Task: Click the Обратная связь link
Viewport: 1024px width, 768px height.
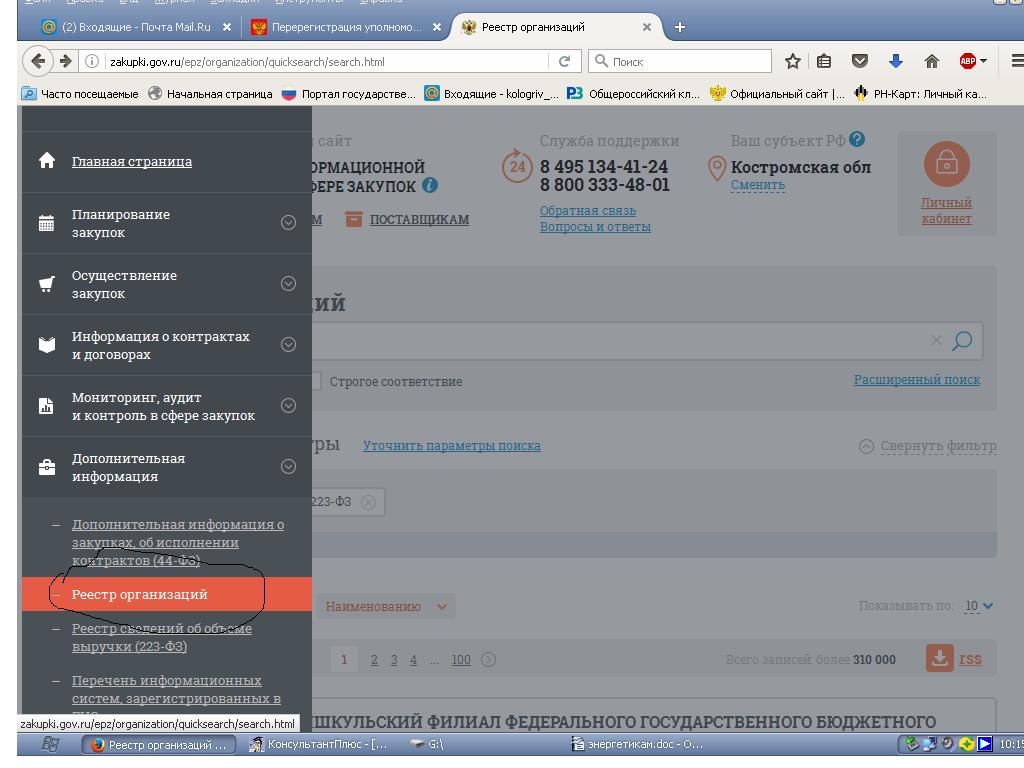Action: point(587,211)
